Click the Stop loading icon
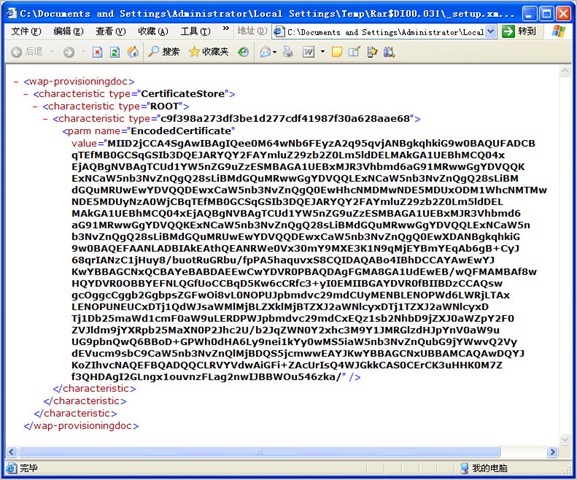The width and height of the screenshot is (577, 480). point(97,52)
